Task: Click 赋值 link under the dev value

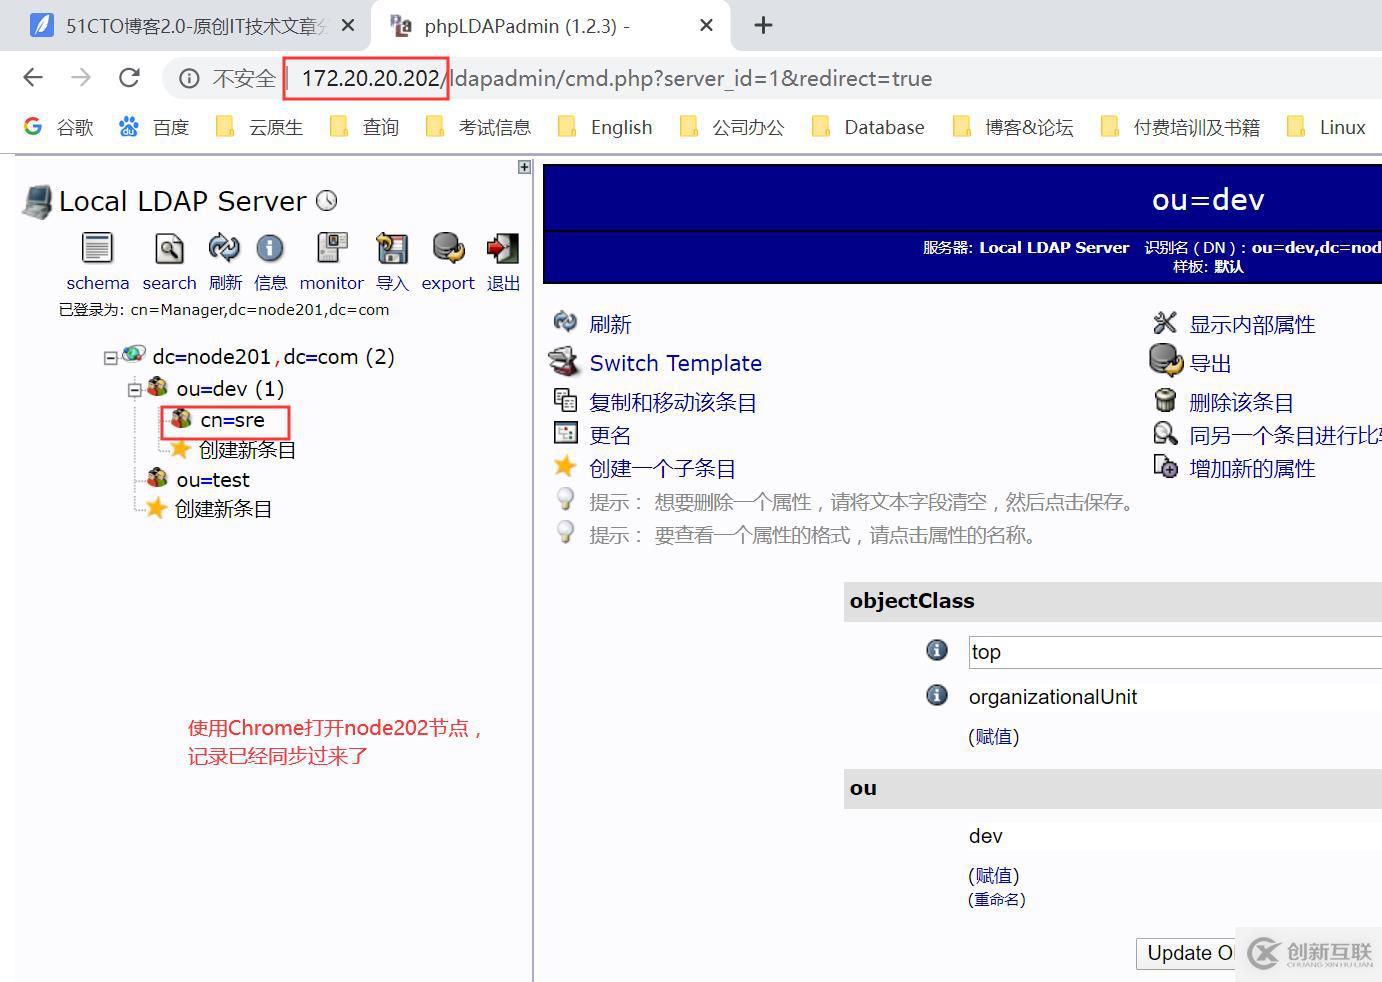Action: pyautogui.click(x=994, y=875)
